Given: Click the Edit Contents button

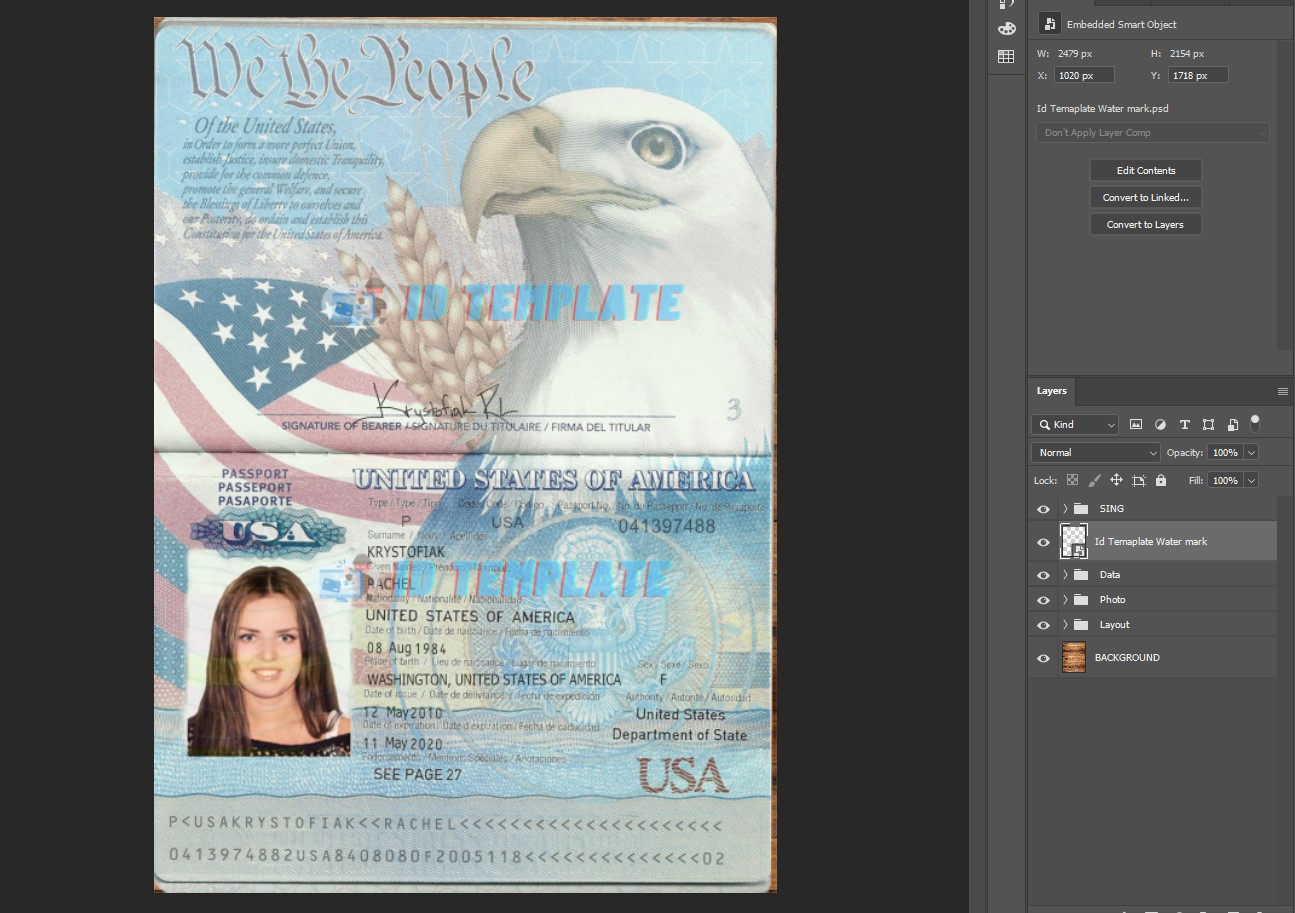Looking at the screenshot, I should tap(1146, 171).
